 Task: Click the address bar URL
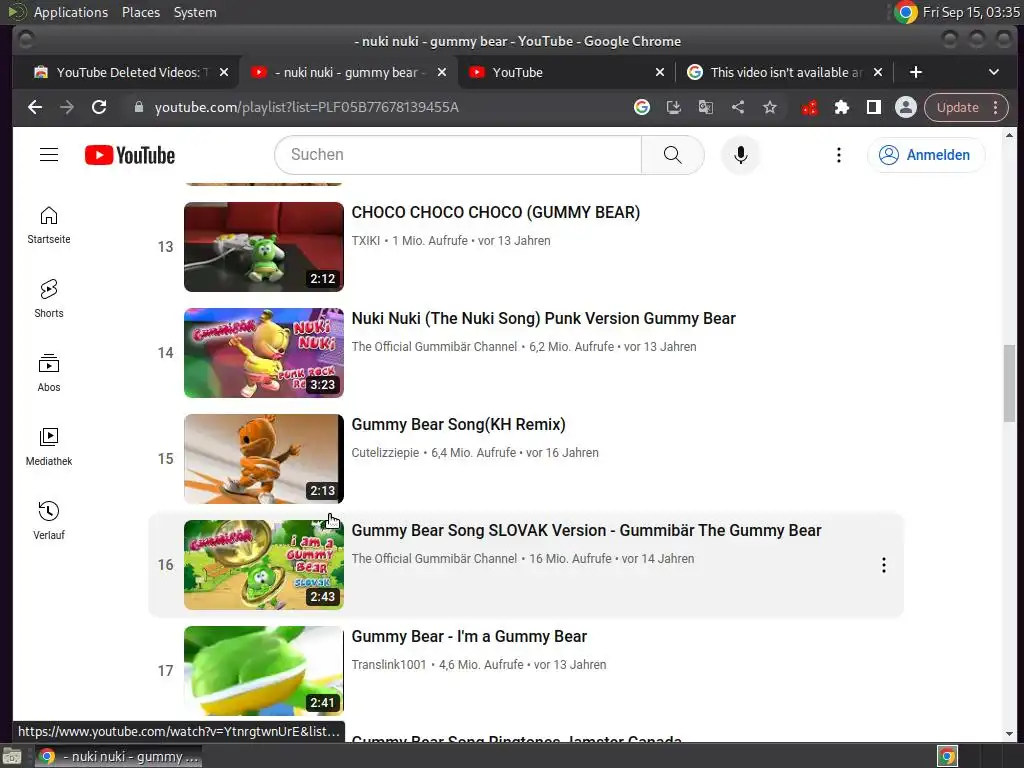tap(306, 107)
